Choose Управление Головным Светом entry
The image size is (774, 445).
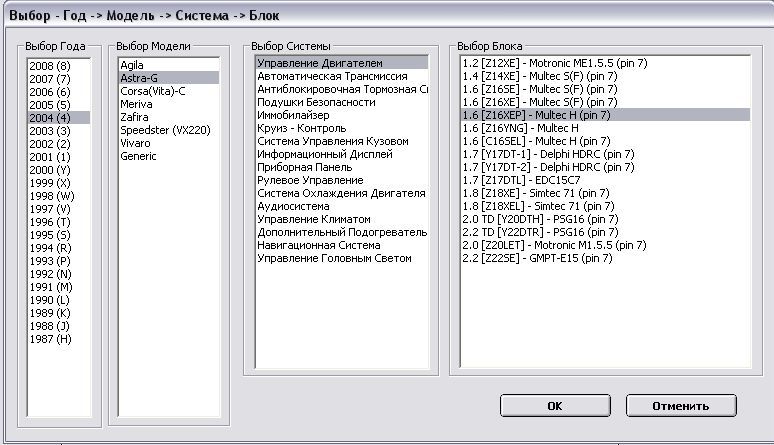[x=334, y=258]
